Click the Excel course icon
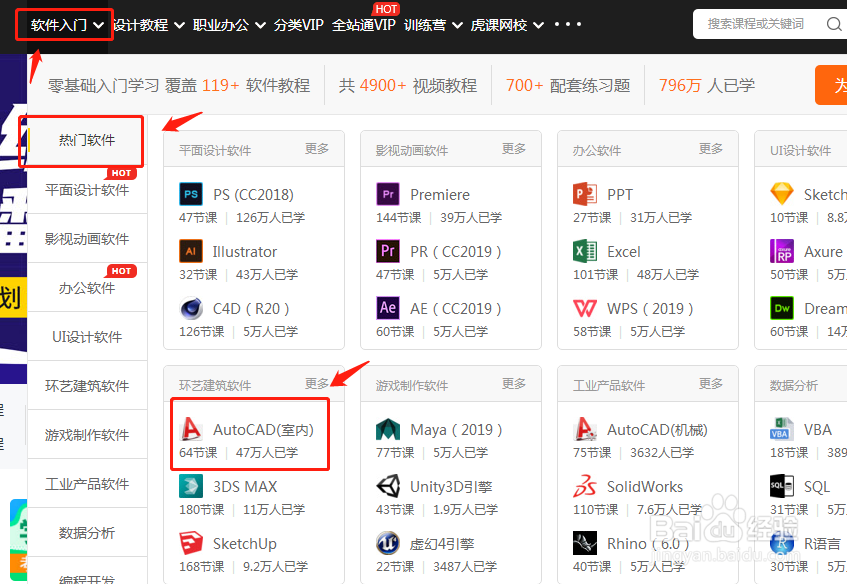Image resolution: width=847 pixels, height=584 pixels. (x=585, y=251)
